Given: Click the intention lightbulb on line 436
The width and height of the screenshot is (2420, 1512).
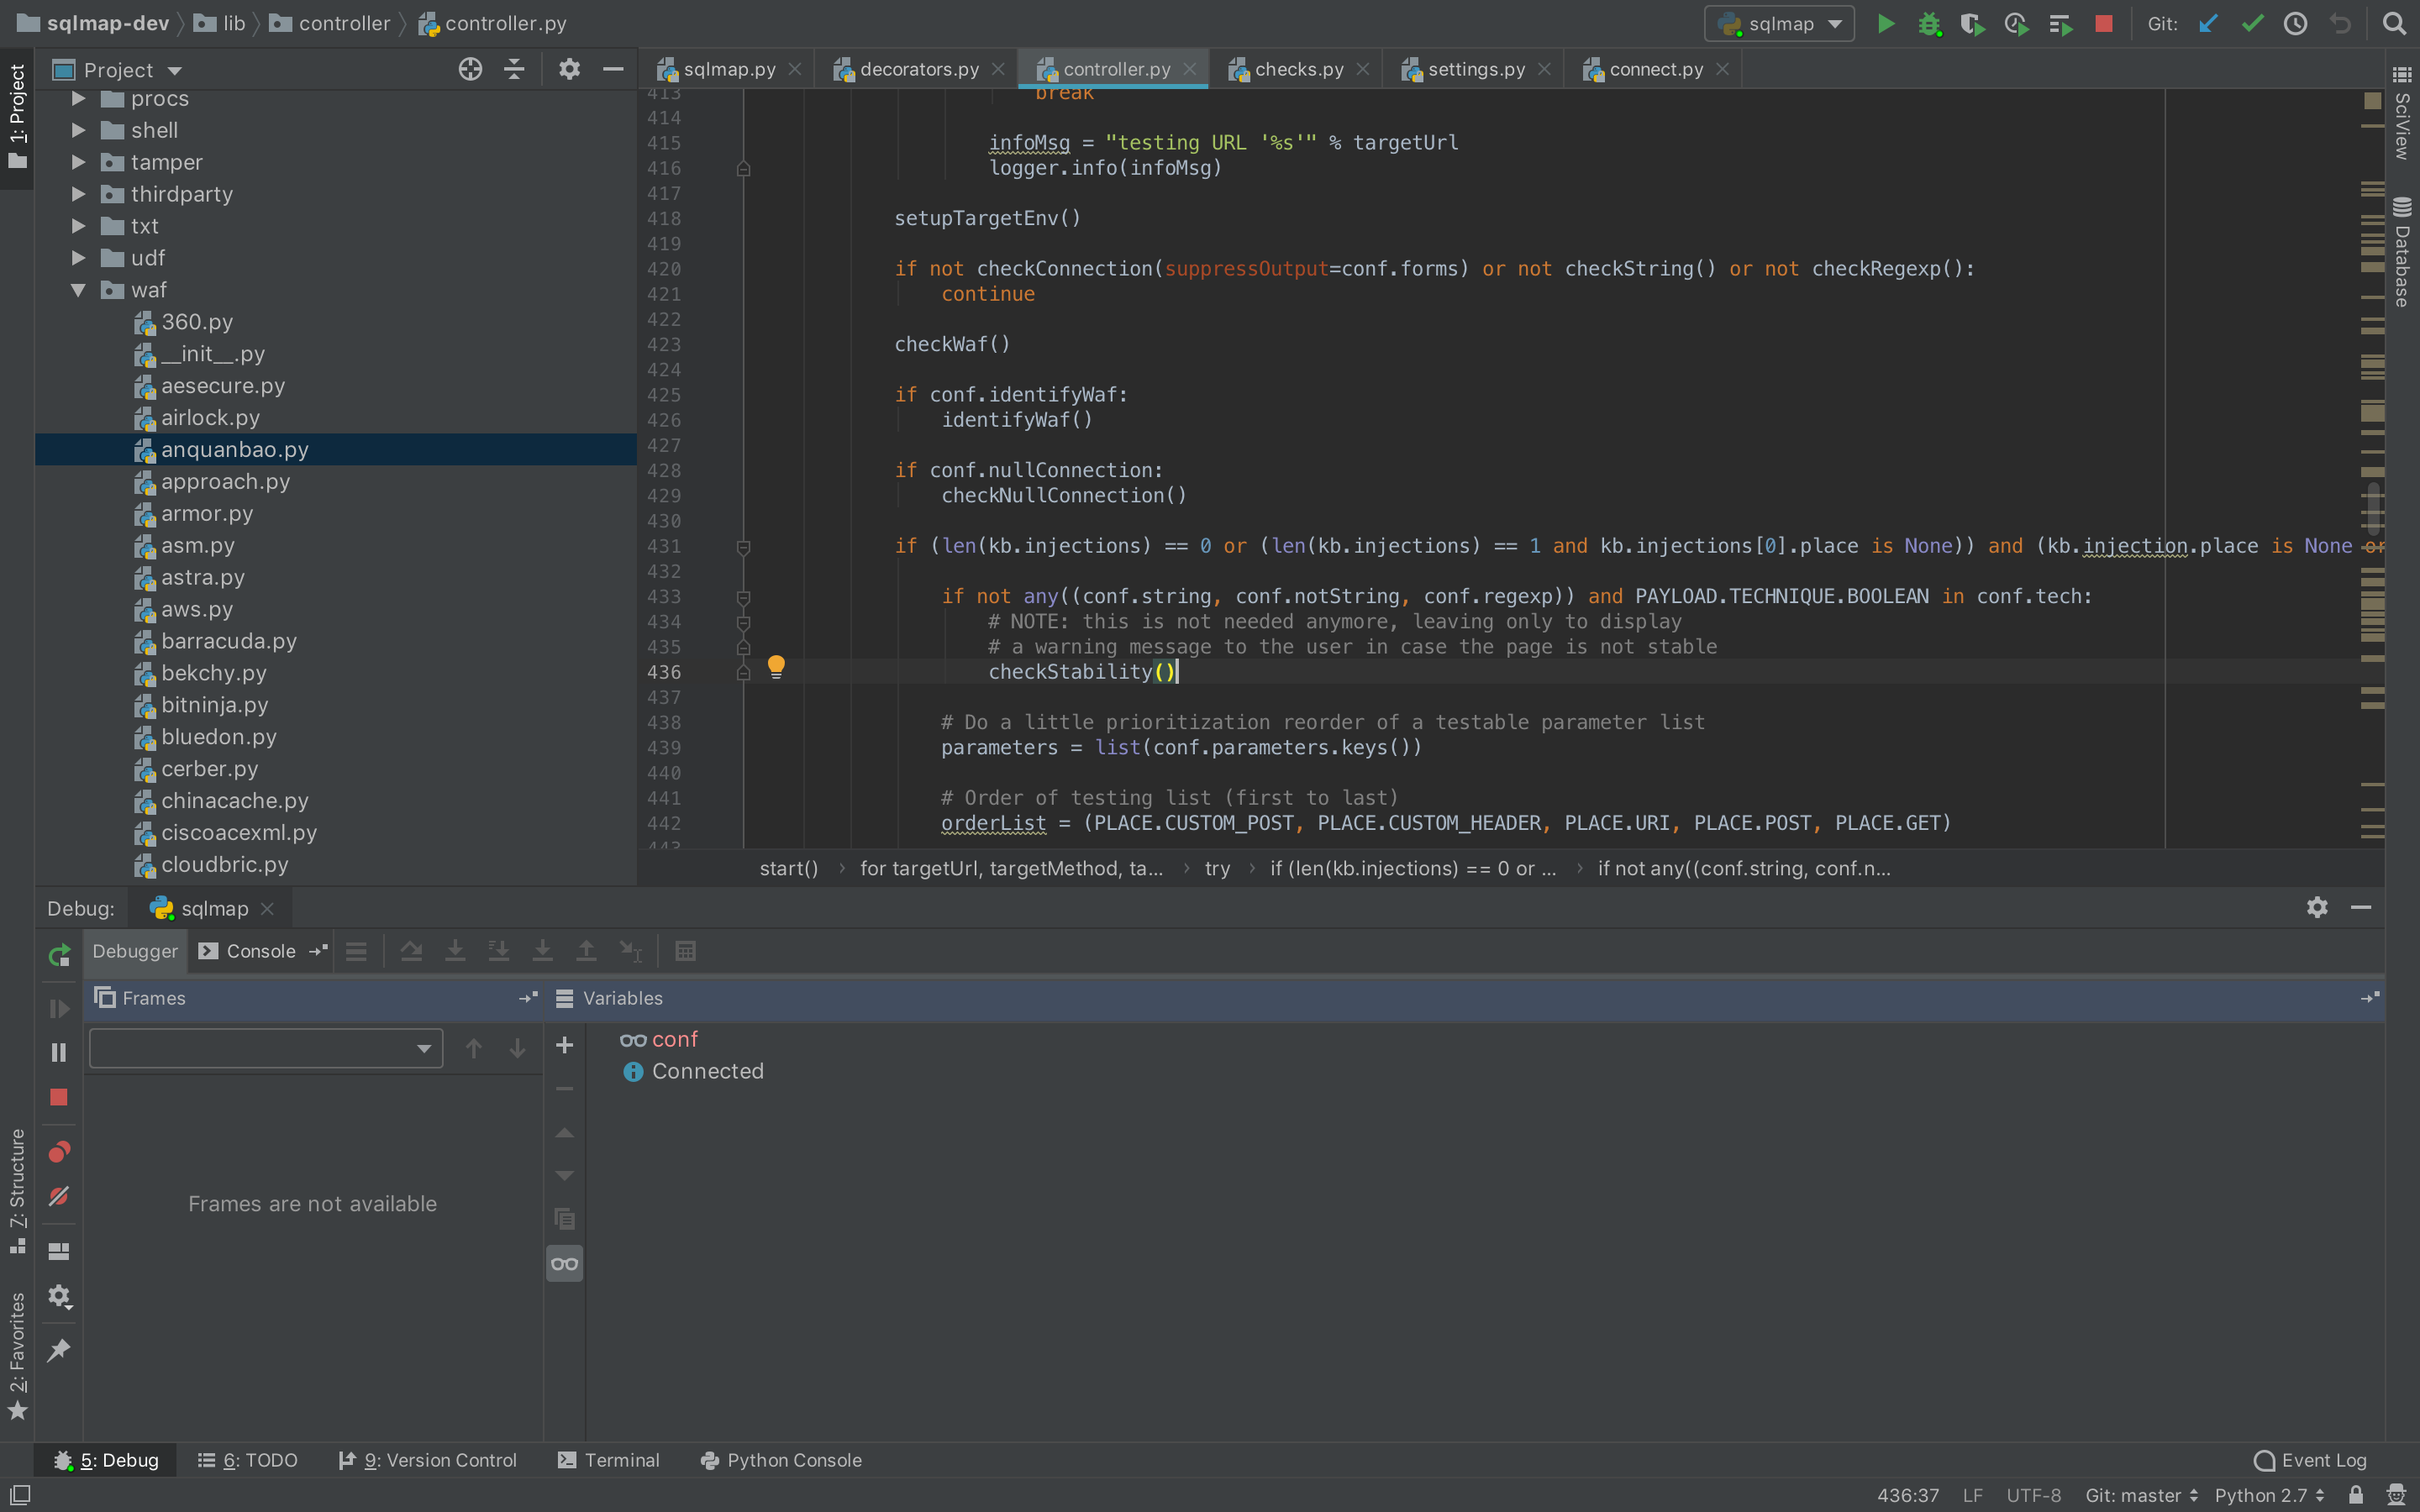Looking at the screenshot, I should [776, 666].
